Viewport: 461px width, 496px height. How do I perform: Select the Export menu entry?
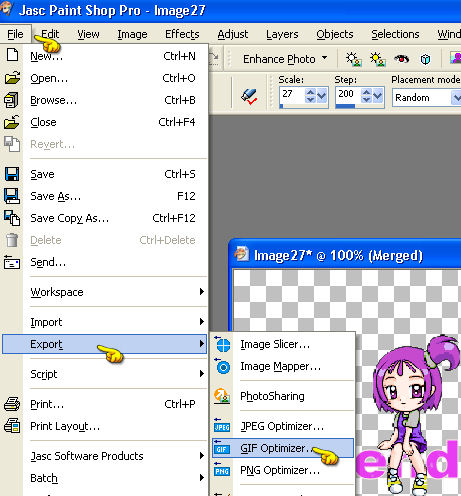(x=105, y=344)
